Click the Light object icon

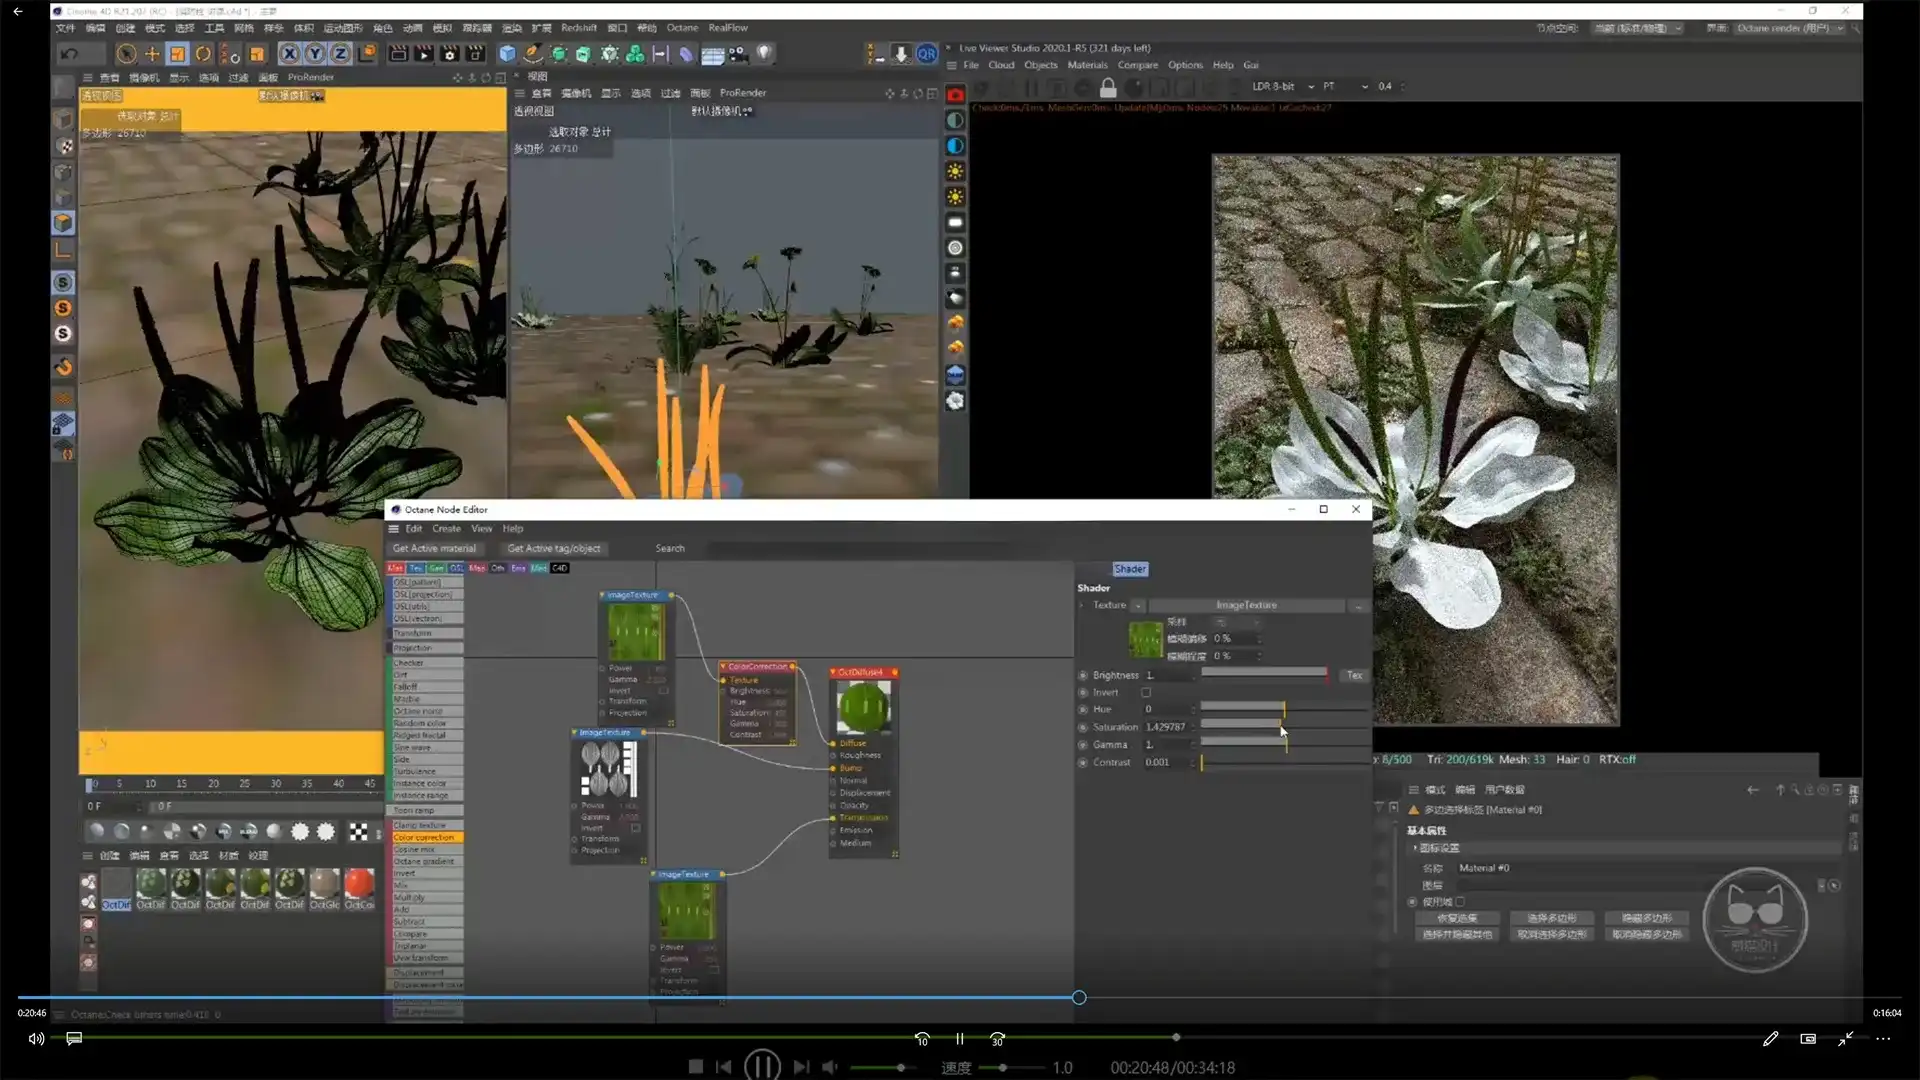[764, 53]
